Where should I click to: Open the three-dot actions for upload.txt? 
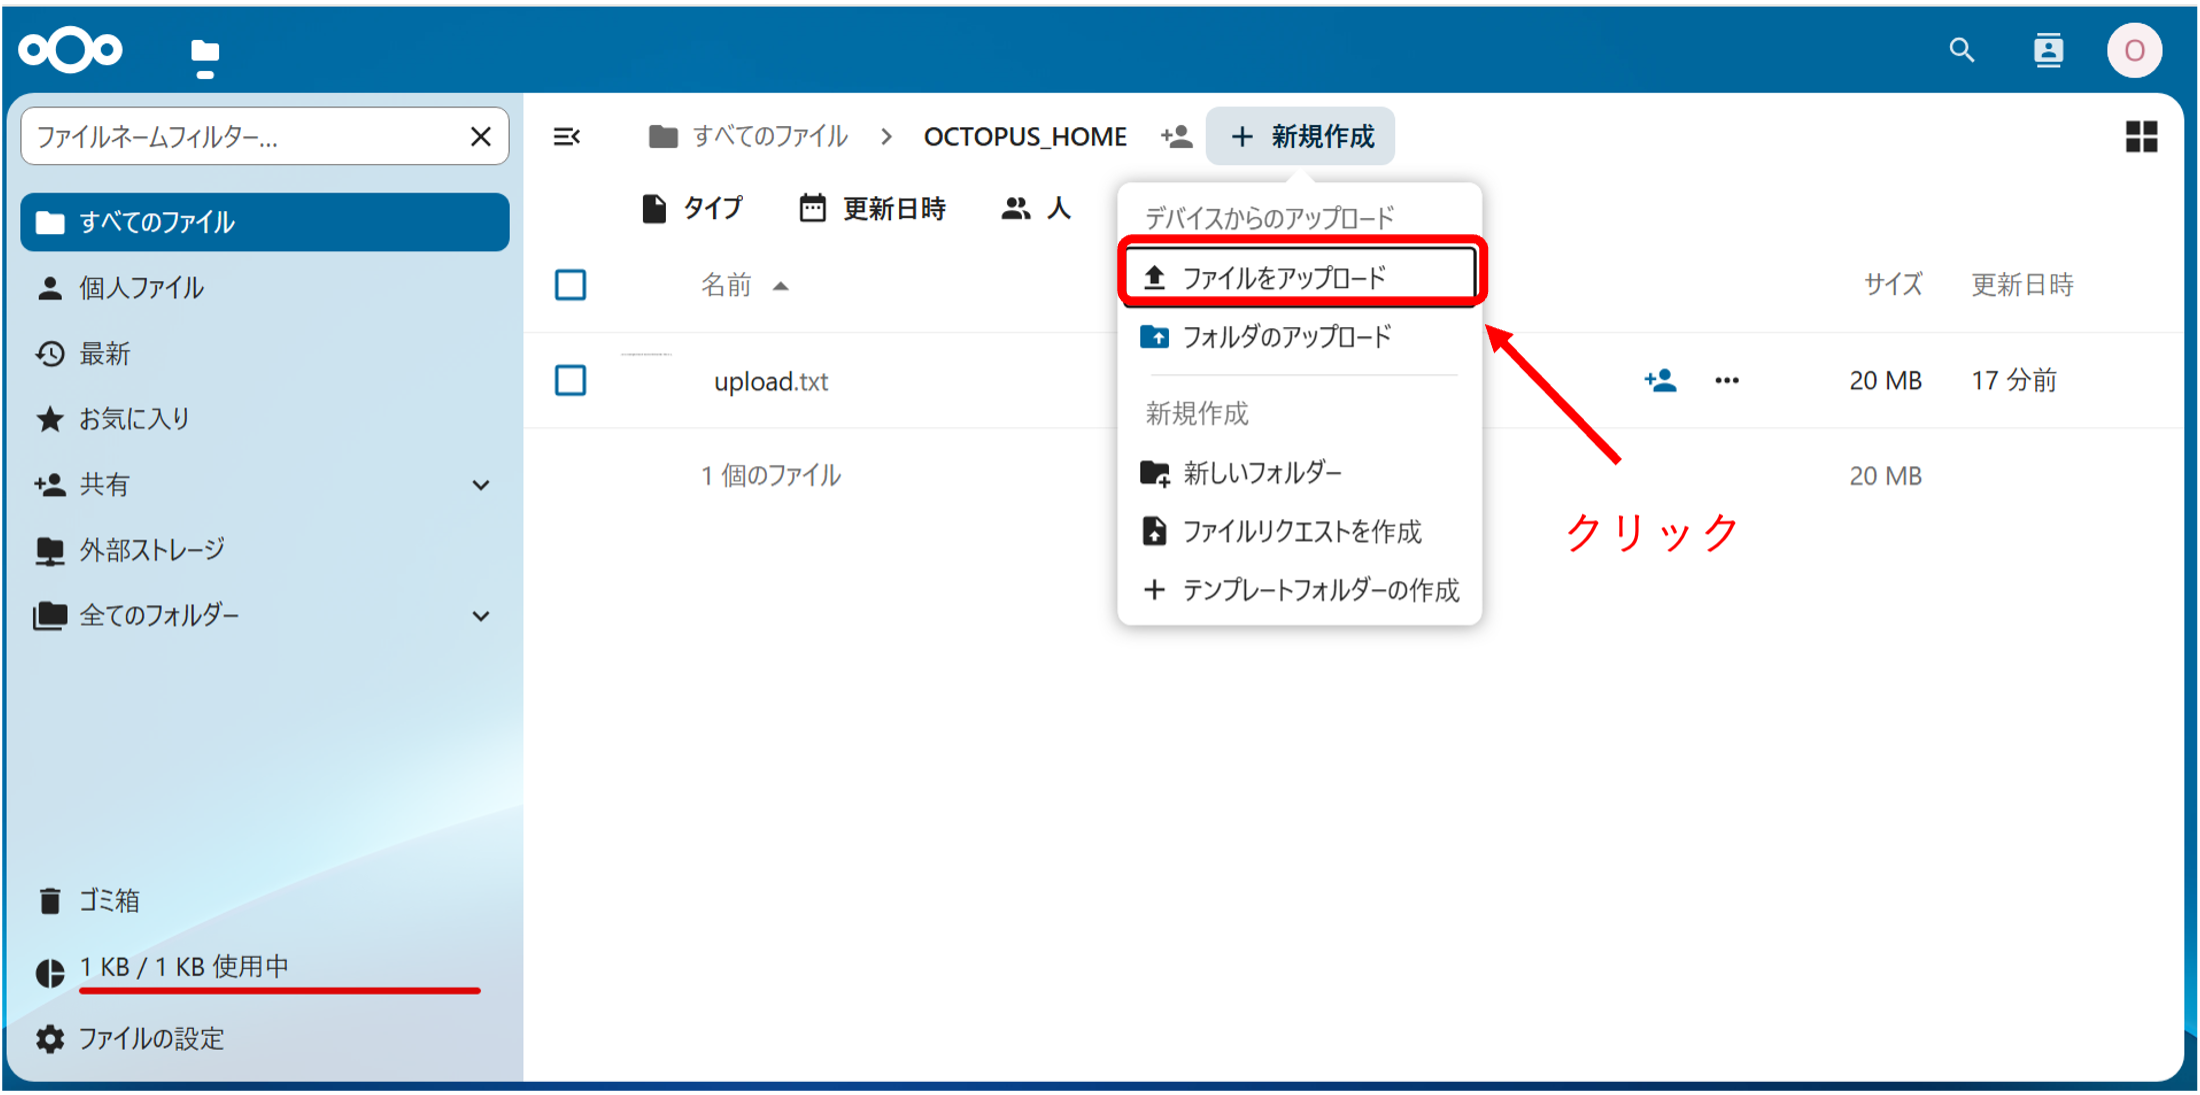tap(1726, 381)
